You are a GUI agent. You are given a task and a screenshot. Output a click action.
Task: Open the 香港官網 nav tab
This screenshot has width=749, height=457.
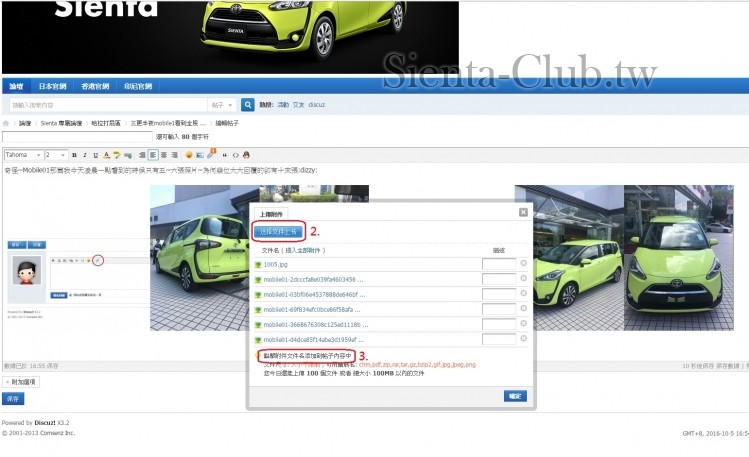pos(95,87)
